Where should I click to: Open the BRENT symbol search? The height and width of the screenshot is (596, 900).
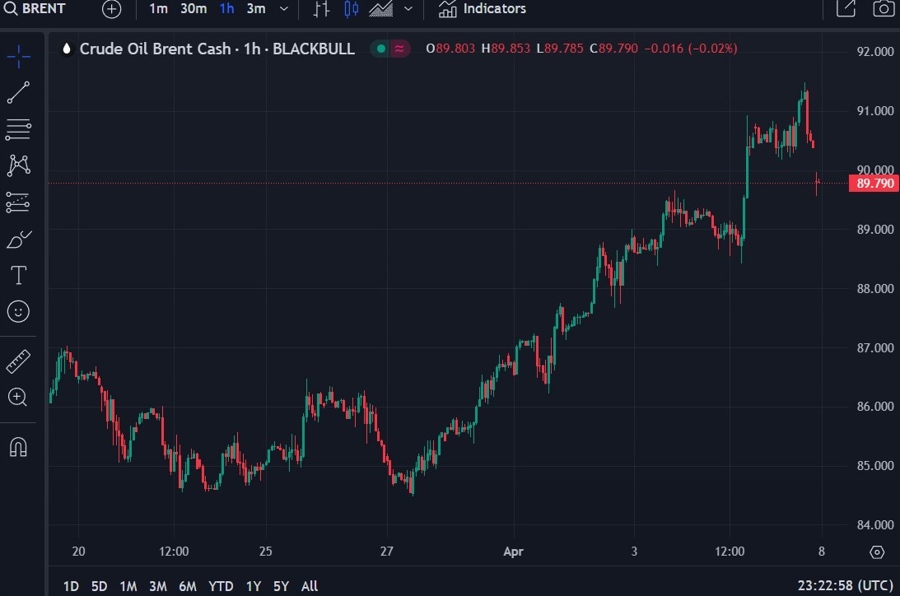tap(34, 9)
